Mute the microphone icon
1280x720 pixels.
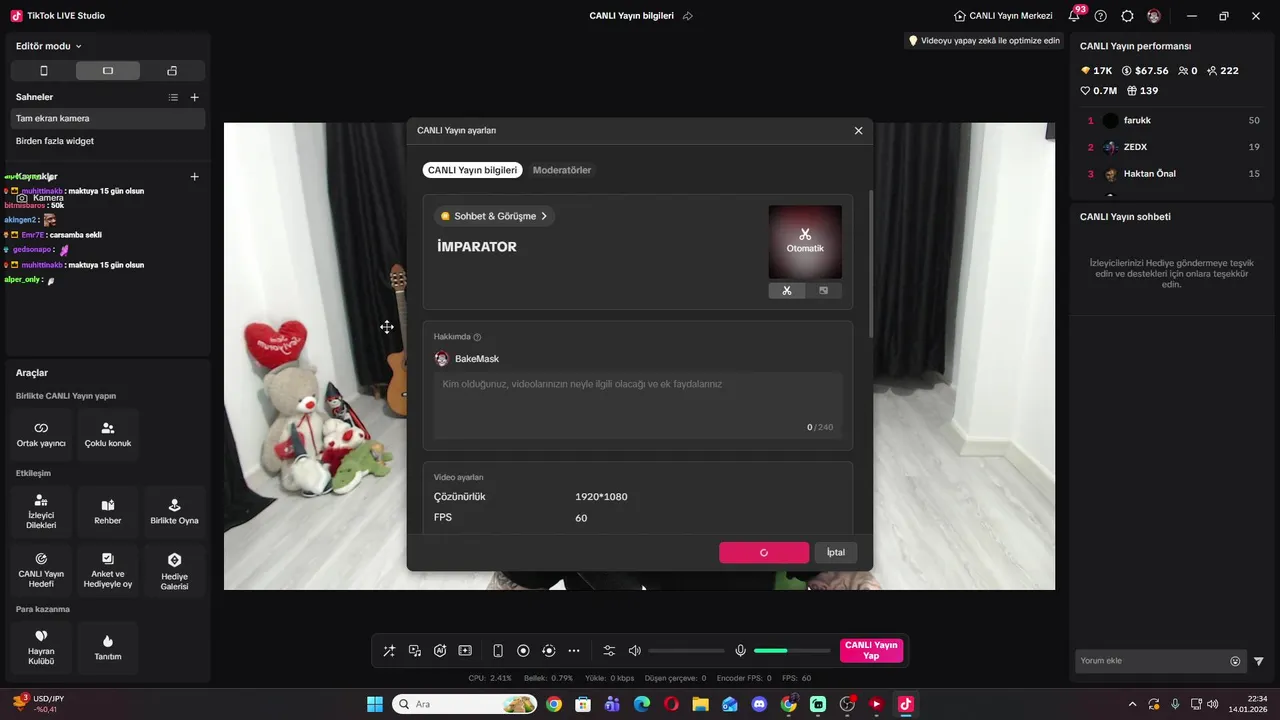click(x=740, y=651)
